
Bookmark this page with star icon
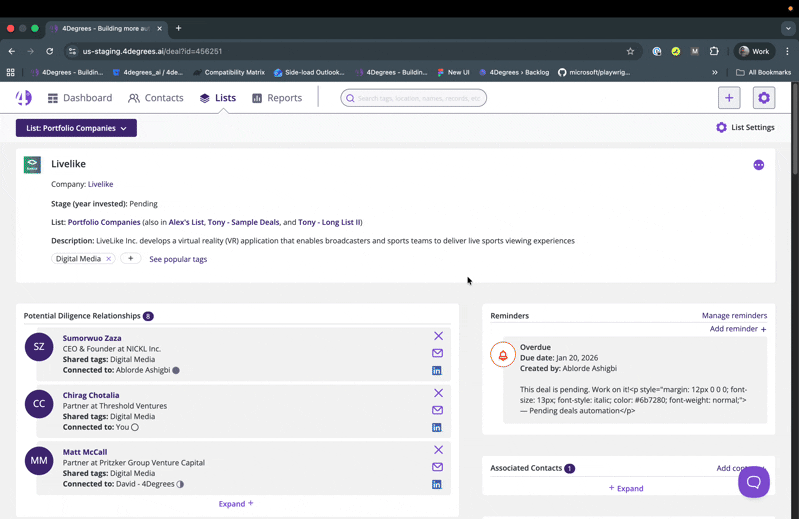630,51
